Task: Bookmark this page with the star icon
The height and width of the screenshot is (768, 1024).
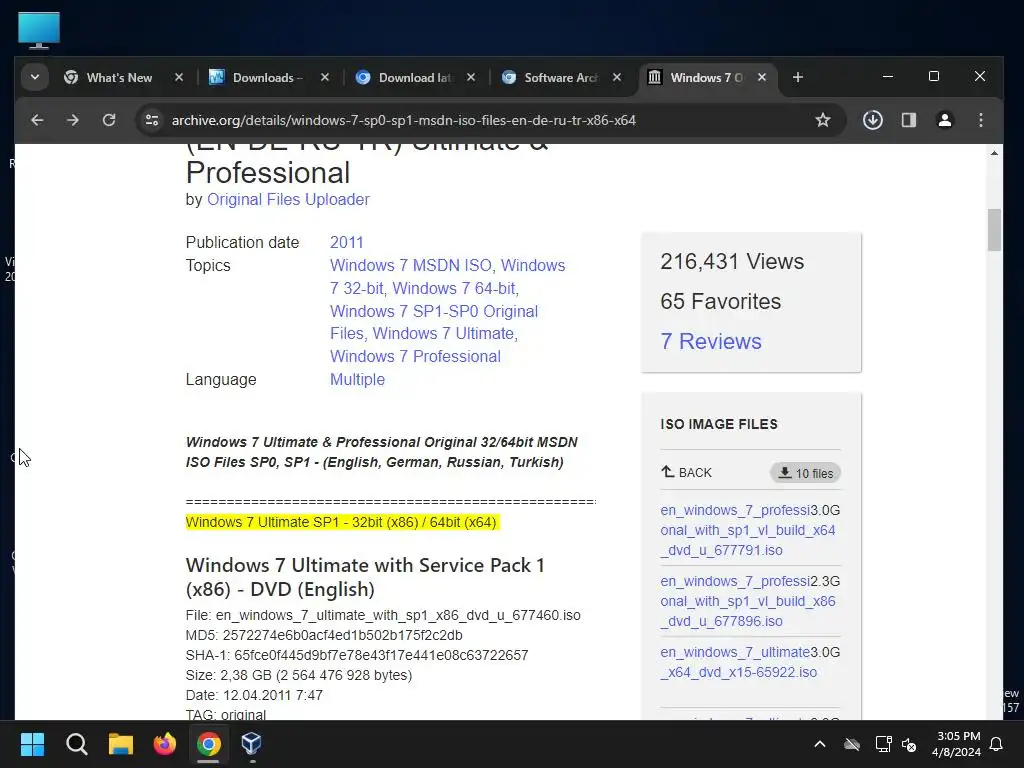Action: [x=823, y=120]
